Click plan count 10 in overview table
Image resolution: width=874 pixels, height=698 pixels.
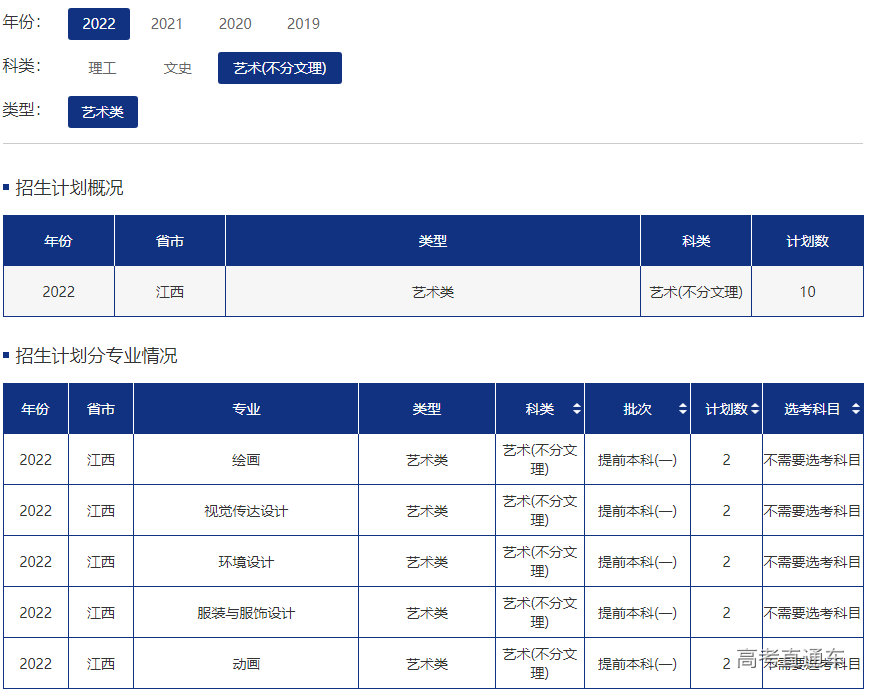[x=807, y=292]
